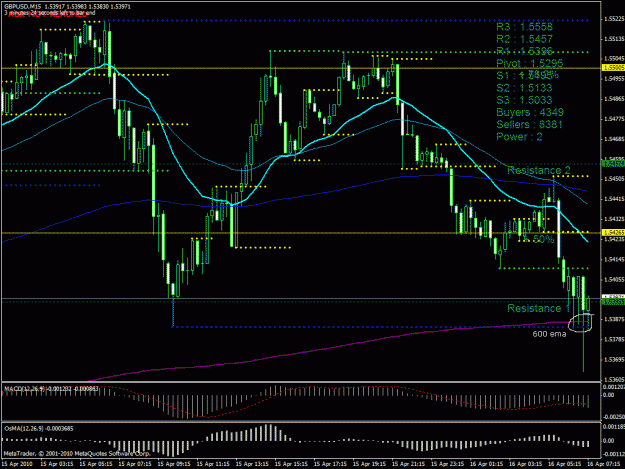
Task: Click the 15 Apr 05:15 time label
Action: (x=96, y=464)
